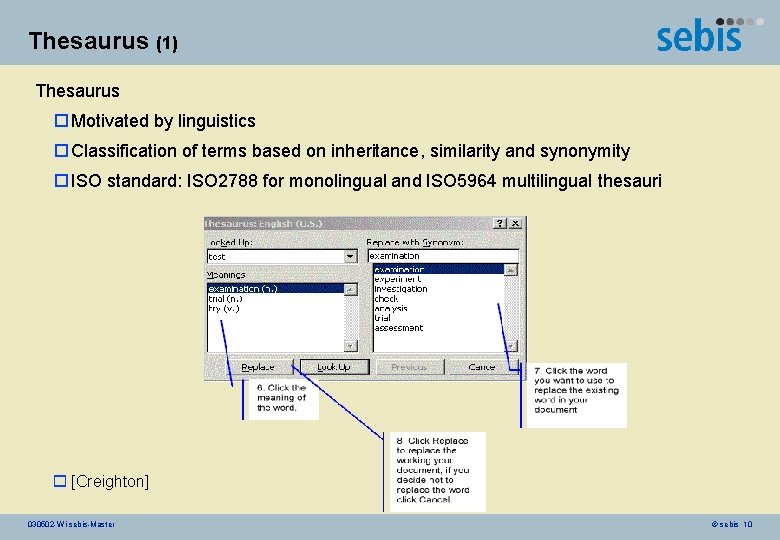
Task: Open the Looked Up dropdown arrow
Action: pyautogui.click(x=351, y=257)
